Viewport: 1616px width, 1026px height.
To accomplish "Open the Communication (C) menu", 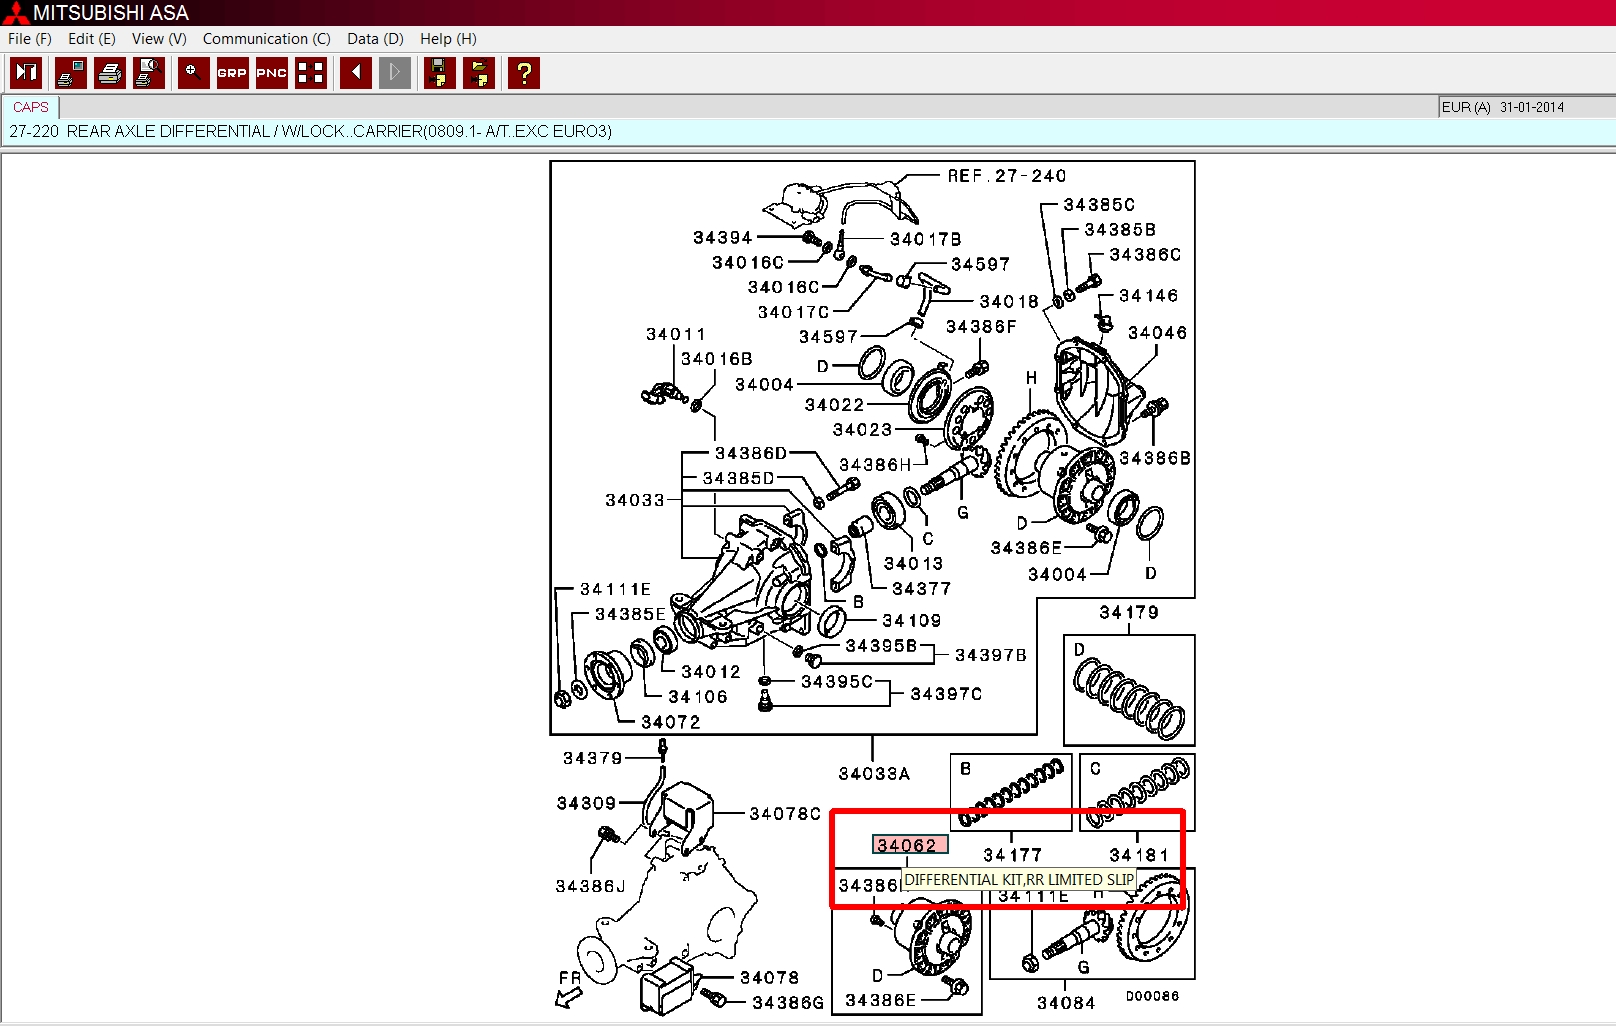I will pos(267,39).
